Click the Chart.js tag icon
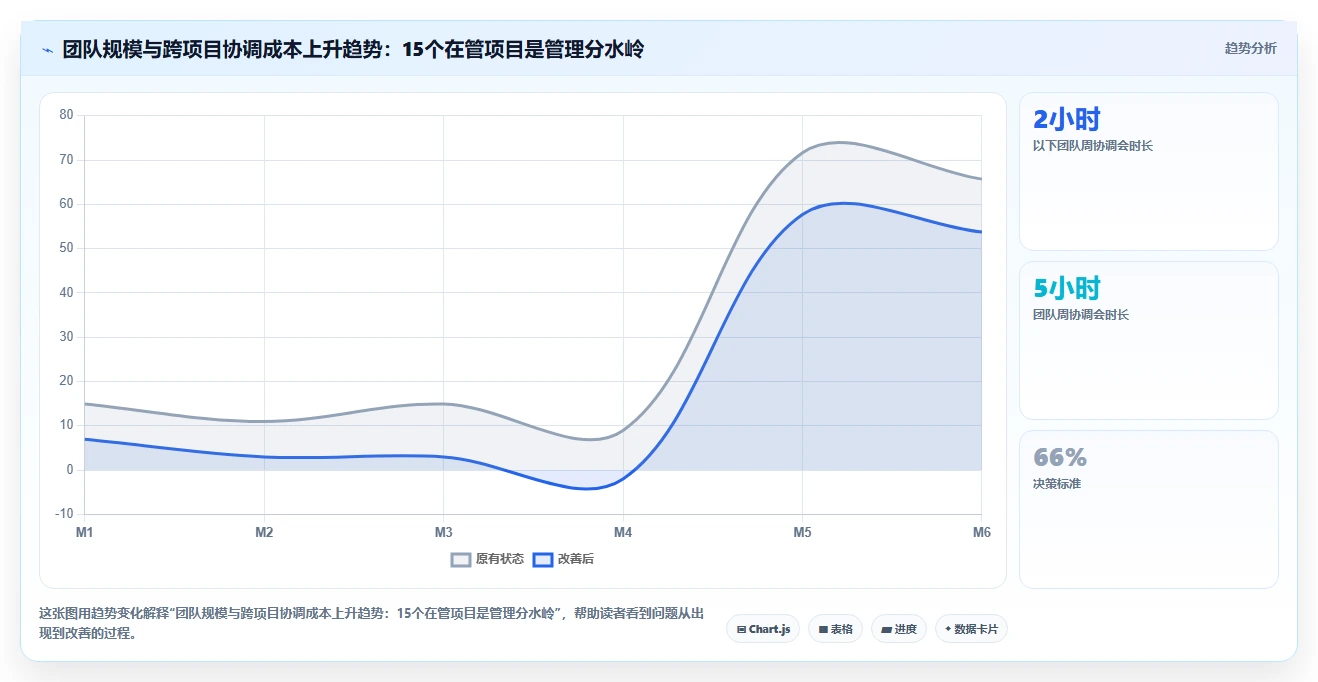 coord(741,629)
